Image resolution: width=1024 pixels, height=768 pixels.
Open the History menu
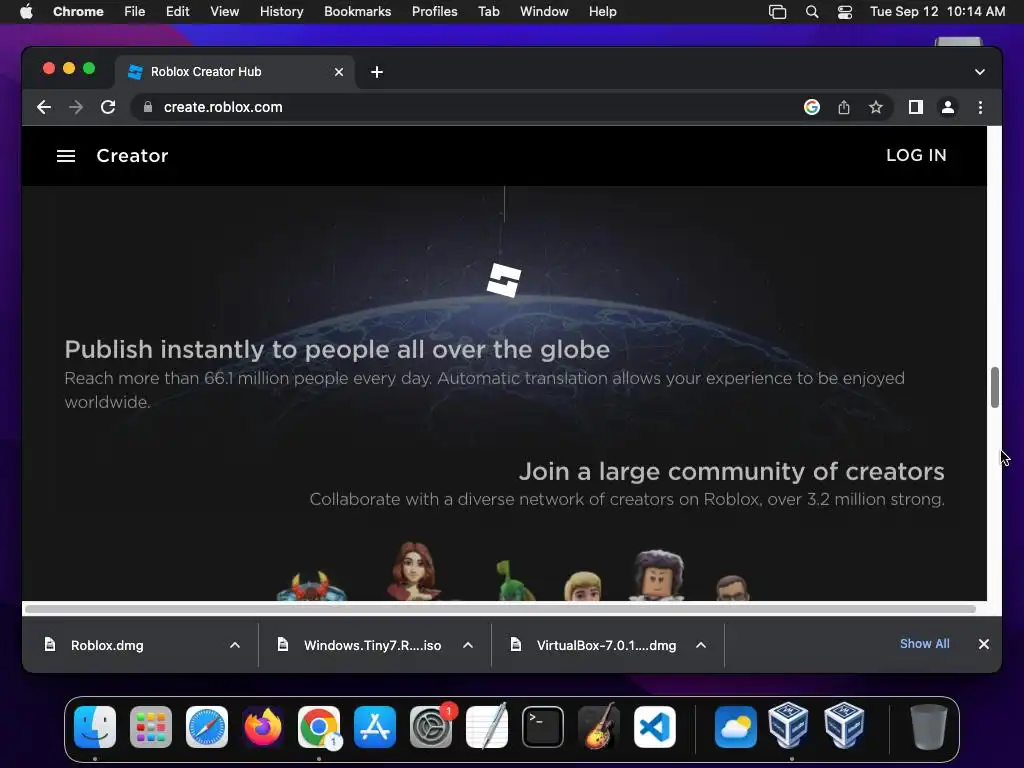point(281,12)
